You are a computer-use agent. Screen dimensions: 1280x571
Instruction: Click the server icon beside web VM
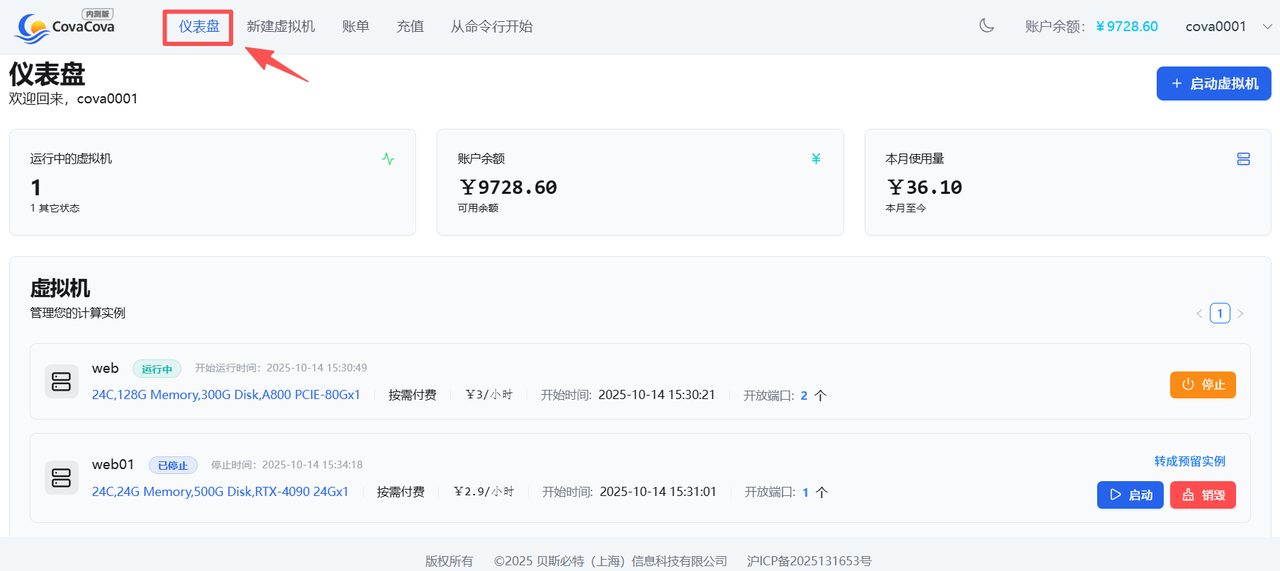62,381
